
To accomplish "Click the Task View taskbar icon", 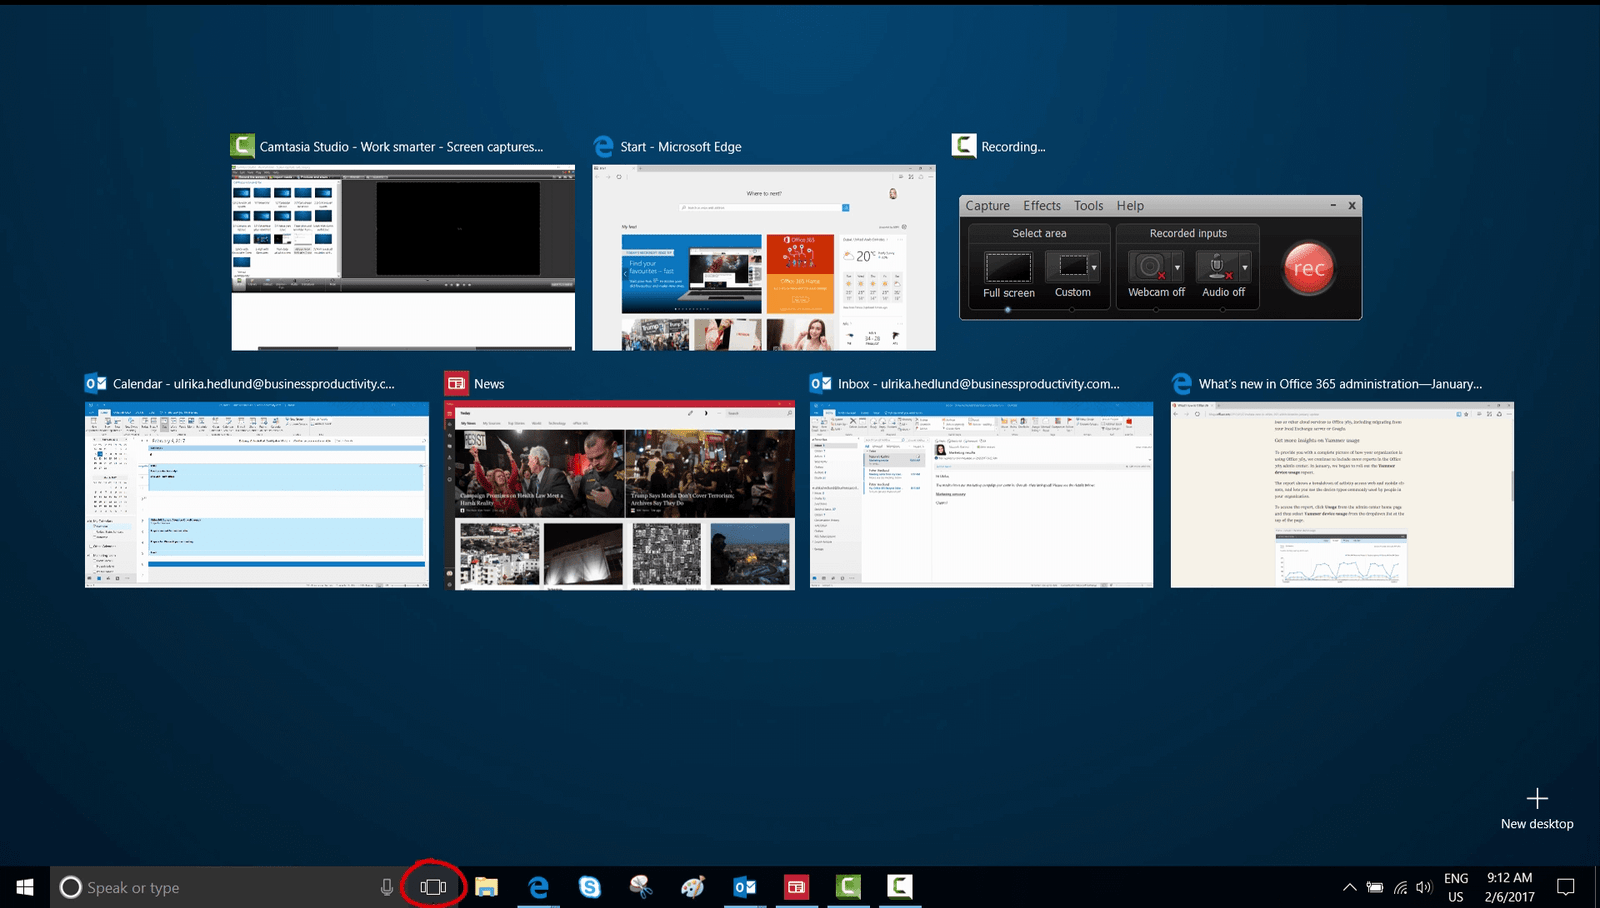I will pyautogui.click(x=433, y=887).
